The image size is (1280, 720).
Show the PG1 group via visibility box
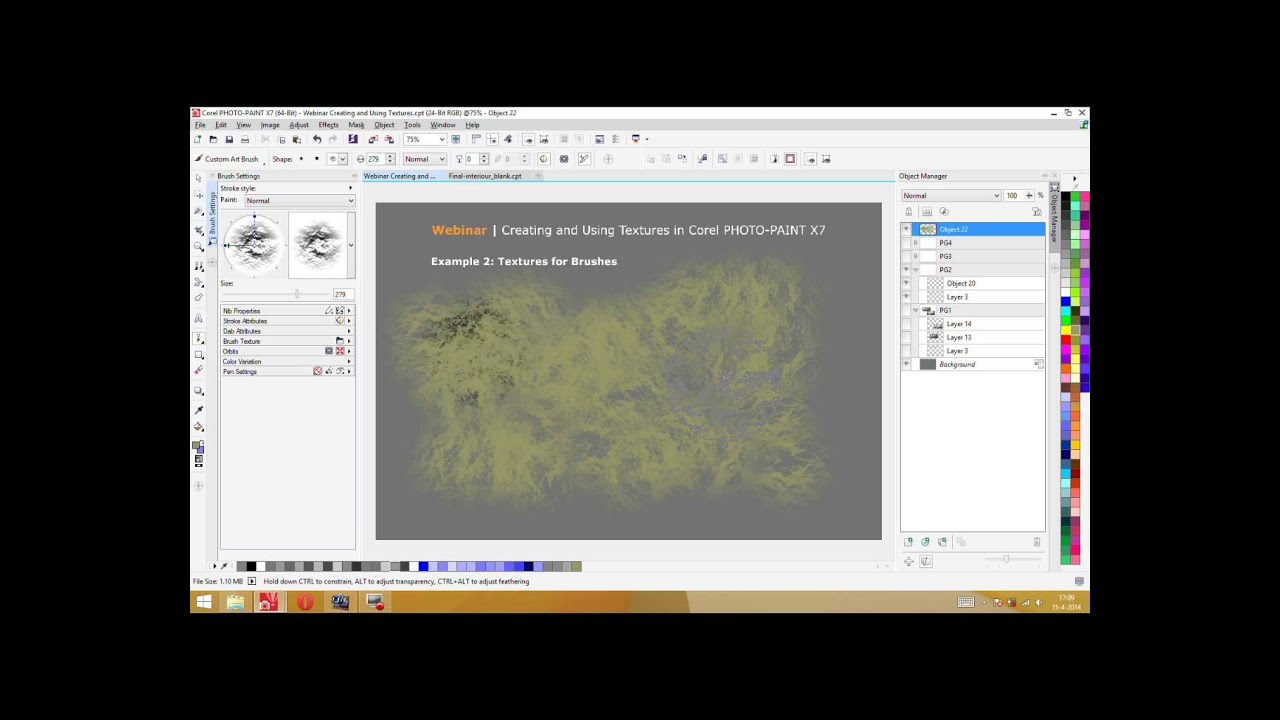907,310
